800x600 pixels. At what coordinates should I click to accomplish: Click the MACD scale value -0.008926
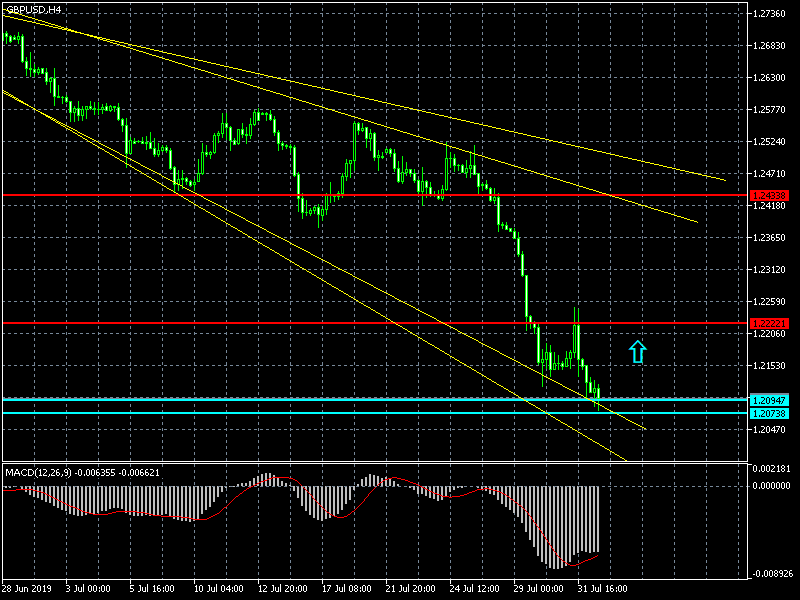point(771,574)
